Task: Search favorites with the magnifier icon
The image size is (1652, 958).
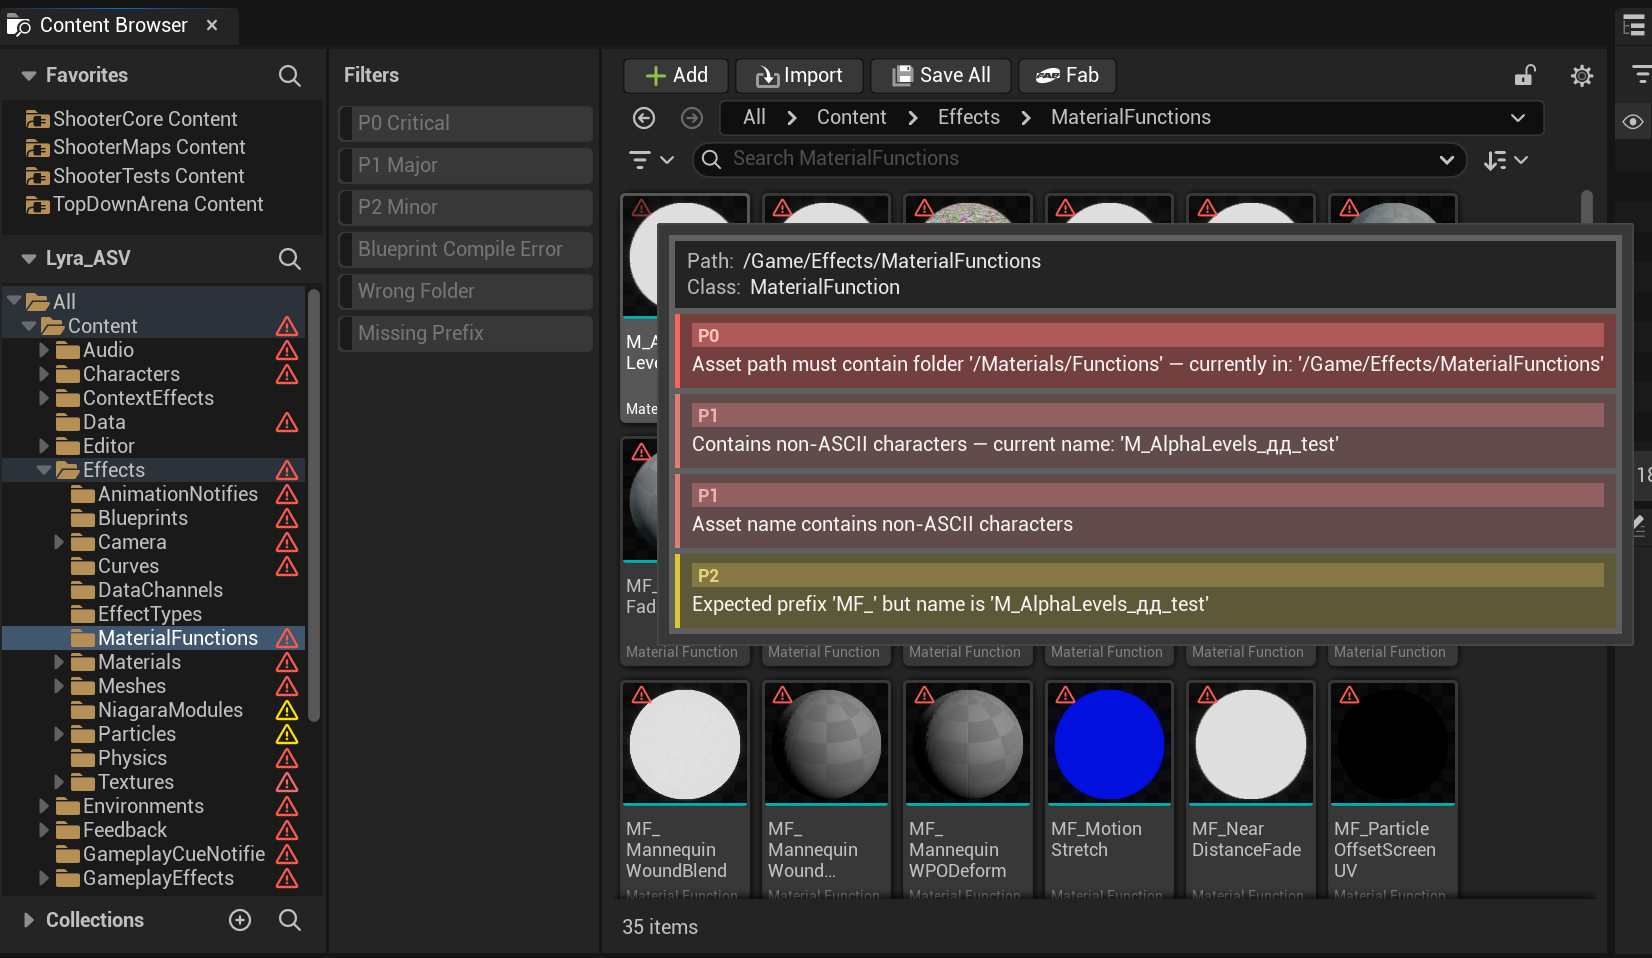Action: point(289,76)
